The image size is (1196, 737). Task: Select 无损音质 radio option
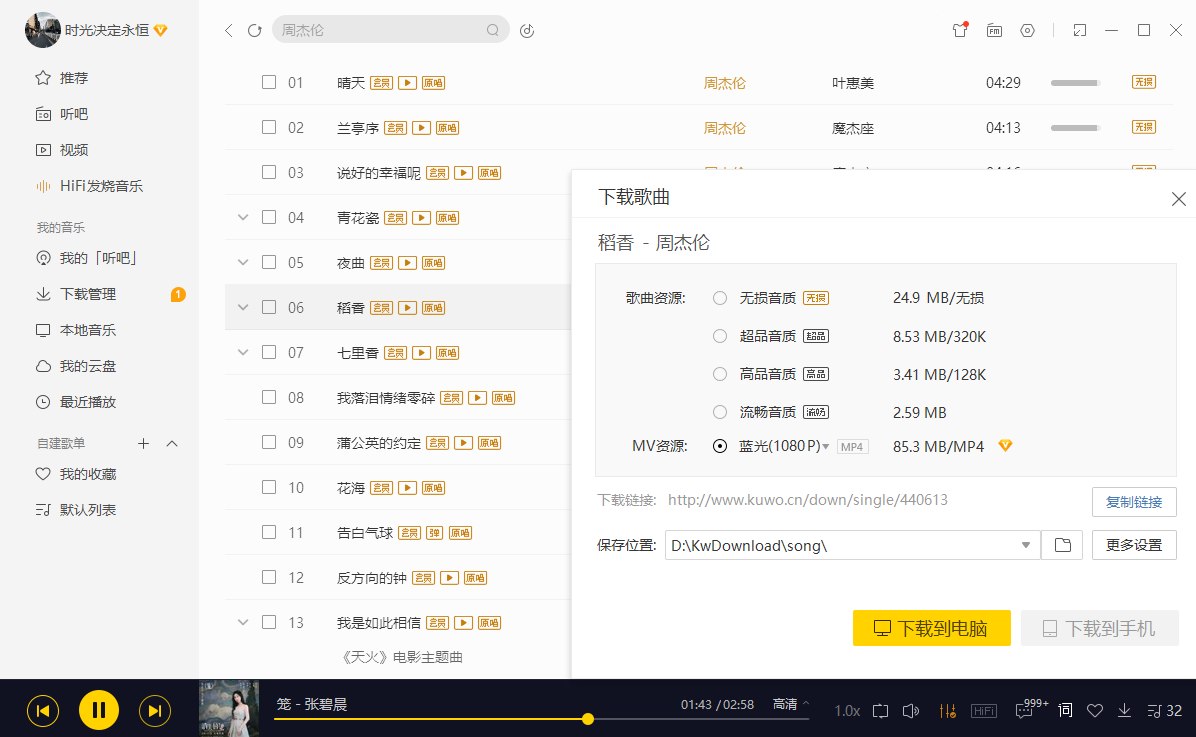pyautogui.click(x=719, y=298)
